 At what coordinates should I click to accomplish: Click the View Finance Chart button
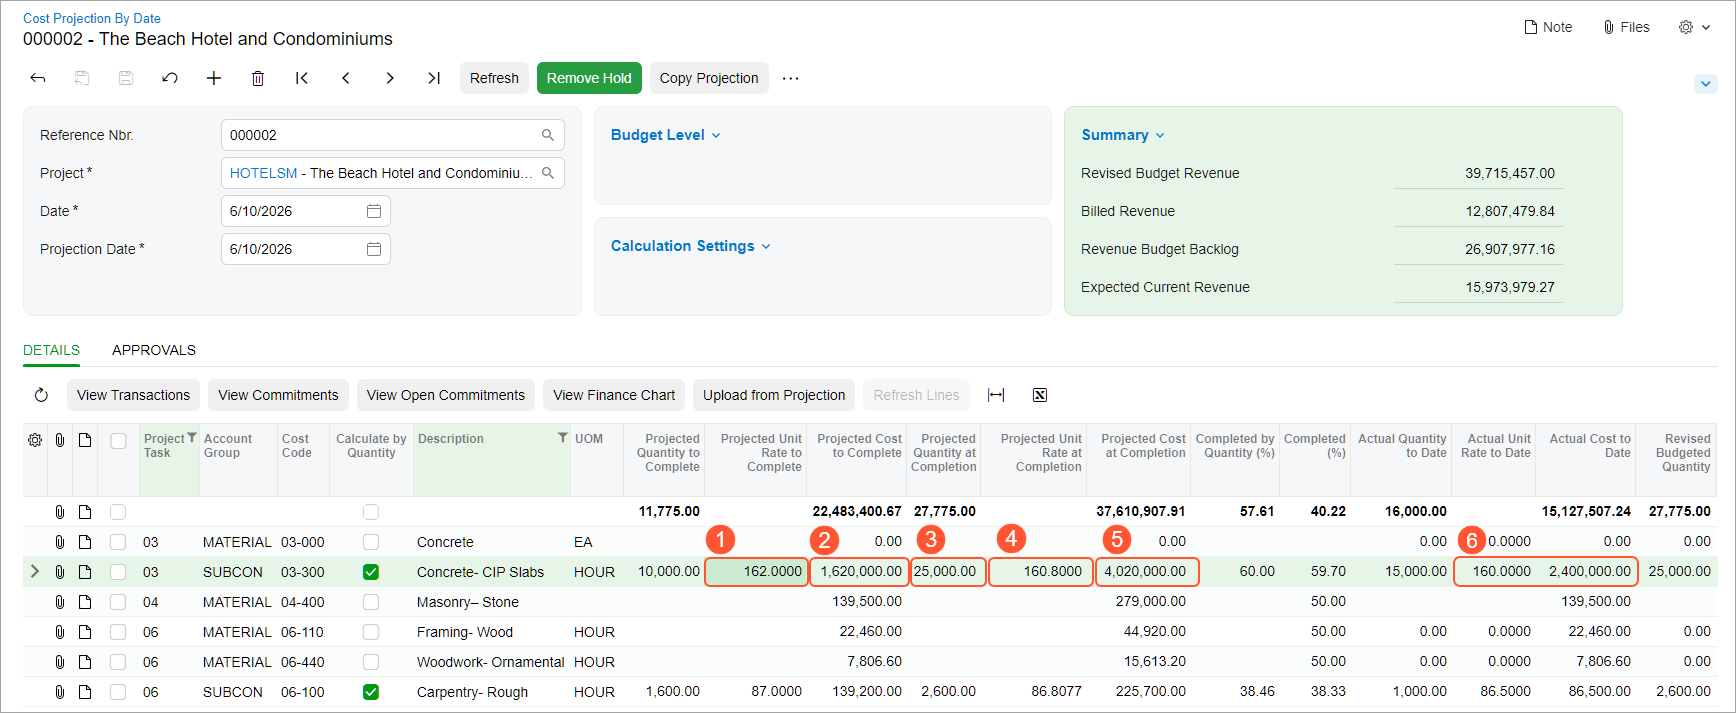point(614,395)
